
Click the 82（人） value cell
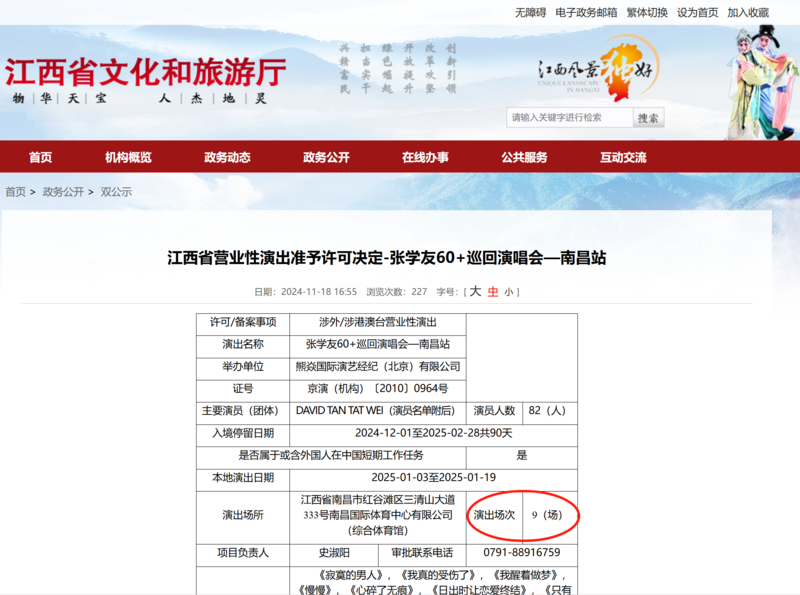pyautogui.click(x=550, y=411)
